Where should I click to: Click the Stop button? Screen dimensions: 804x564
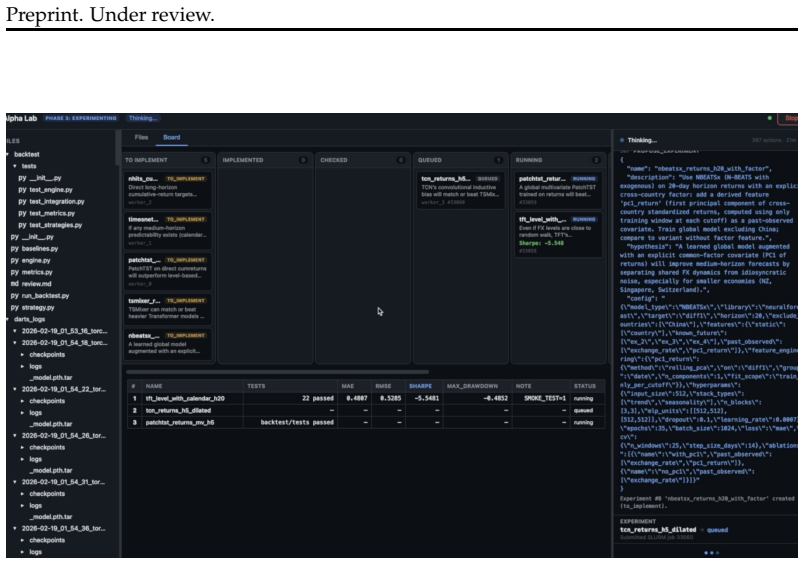click(x=789, y=118)
